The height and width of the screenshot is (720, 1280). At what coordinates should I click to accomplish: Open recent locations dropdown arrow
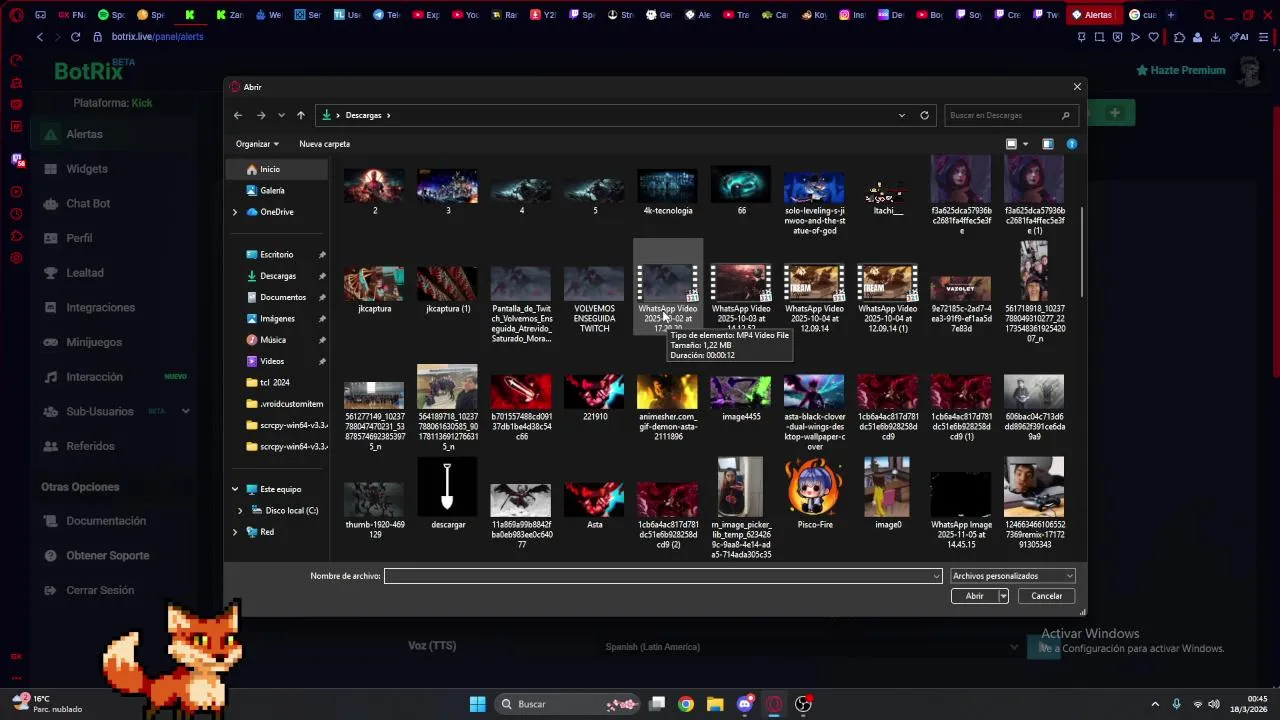click(x=281, y=115)
